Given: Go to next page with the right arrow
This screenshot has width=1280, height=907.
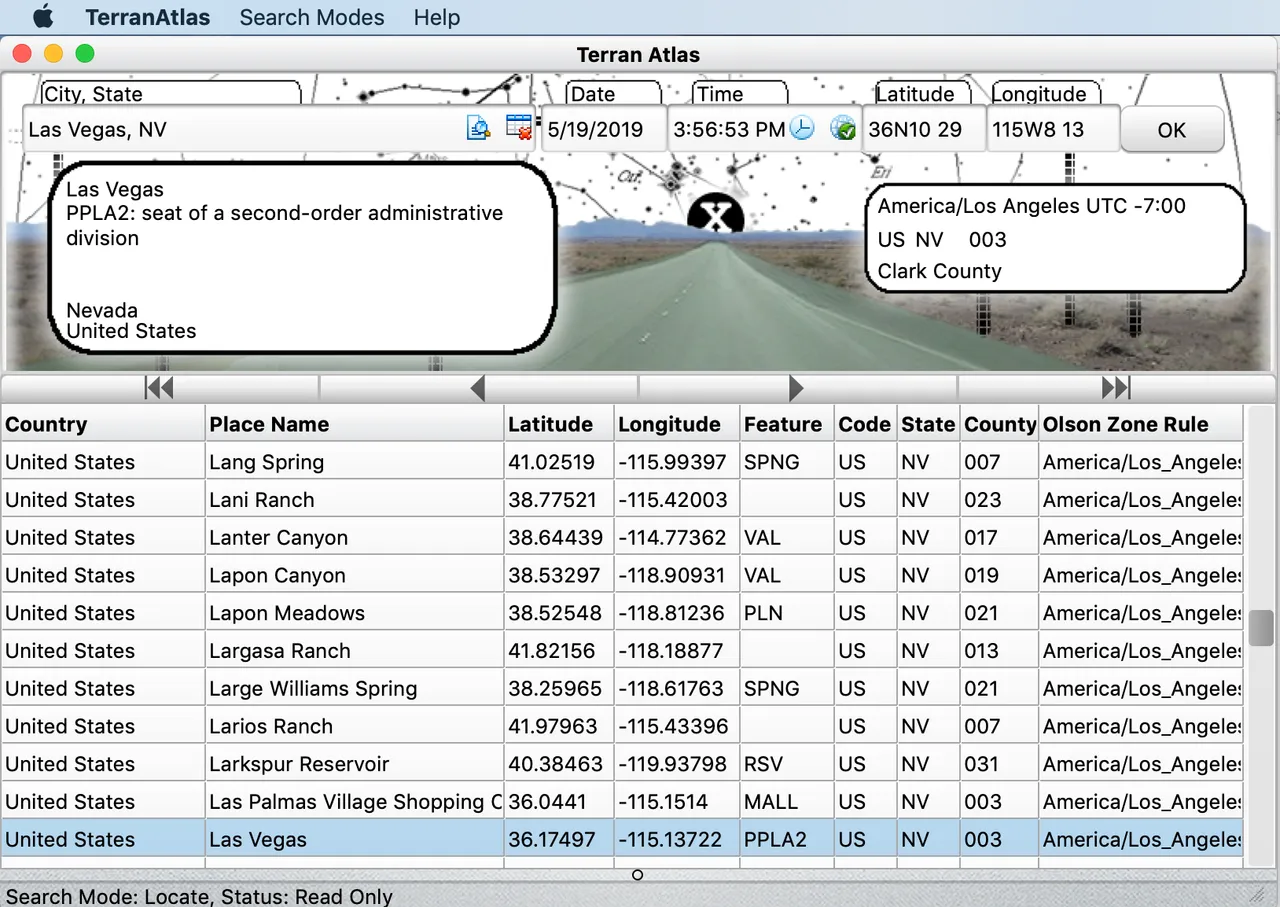Looking at the screenshot, I should pyautogui.click(x=797, y=388).
